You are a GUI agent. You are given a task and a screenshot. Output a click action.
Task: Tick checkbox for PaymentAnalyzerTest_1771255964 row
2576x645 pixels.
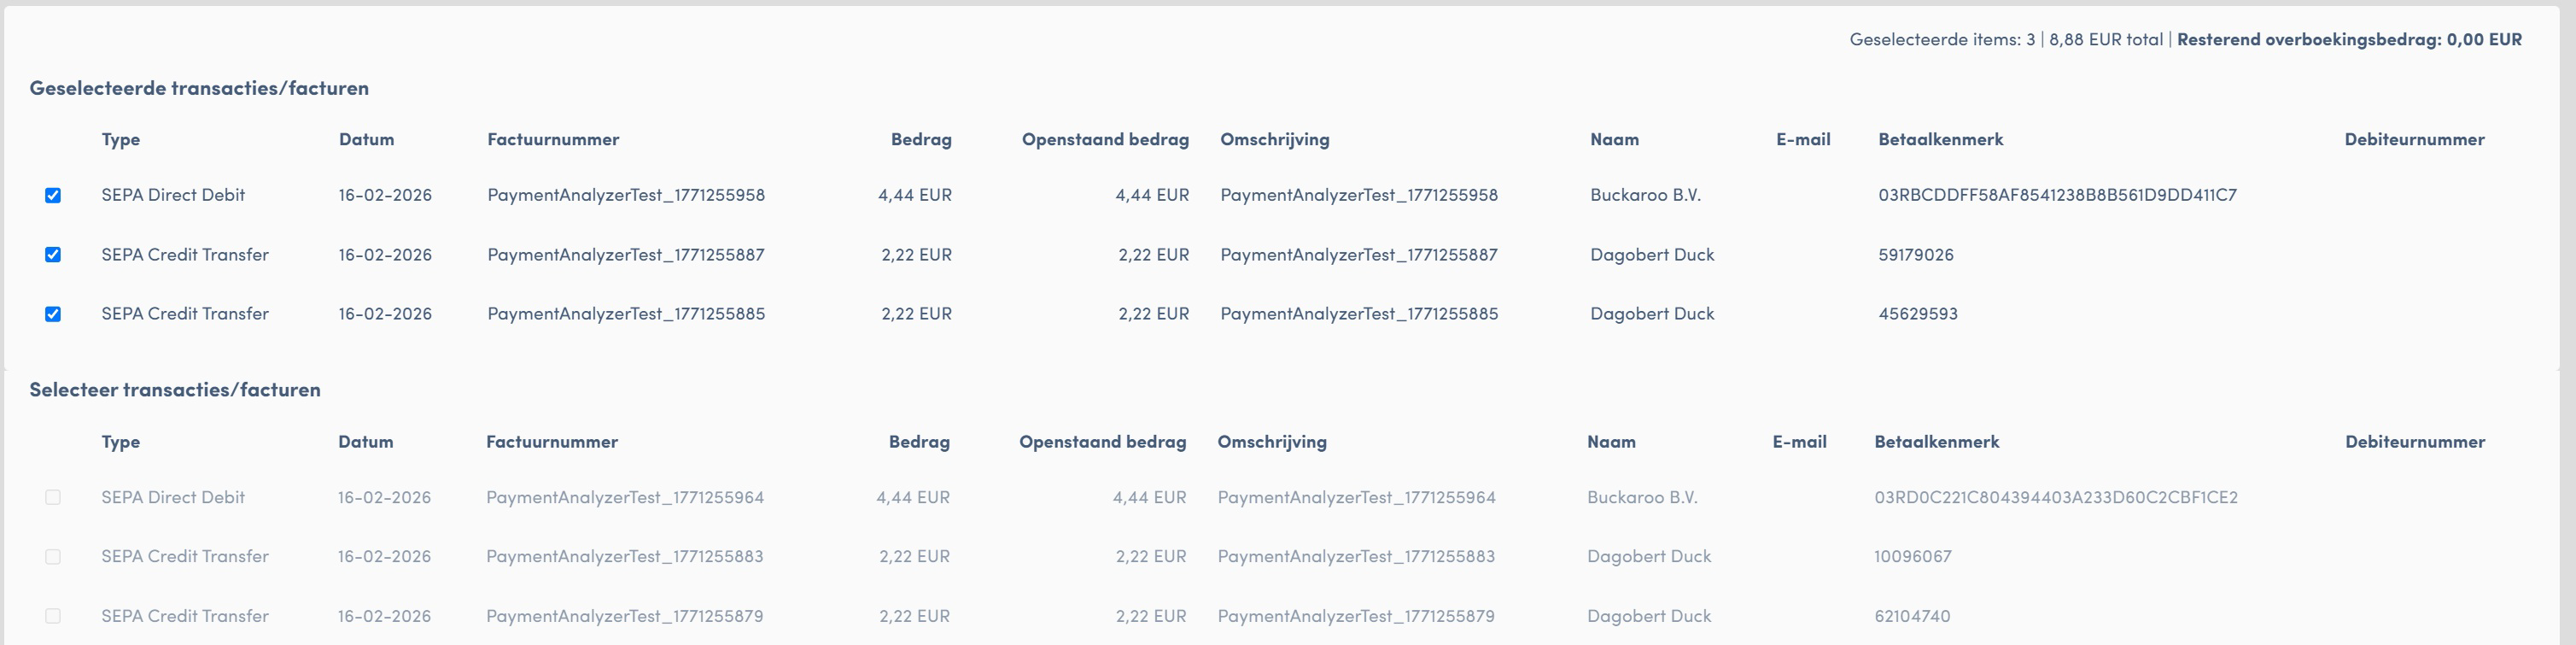tap(53, 497)
